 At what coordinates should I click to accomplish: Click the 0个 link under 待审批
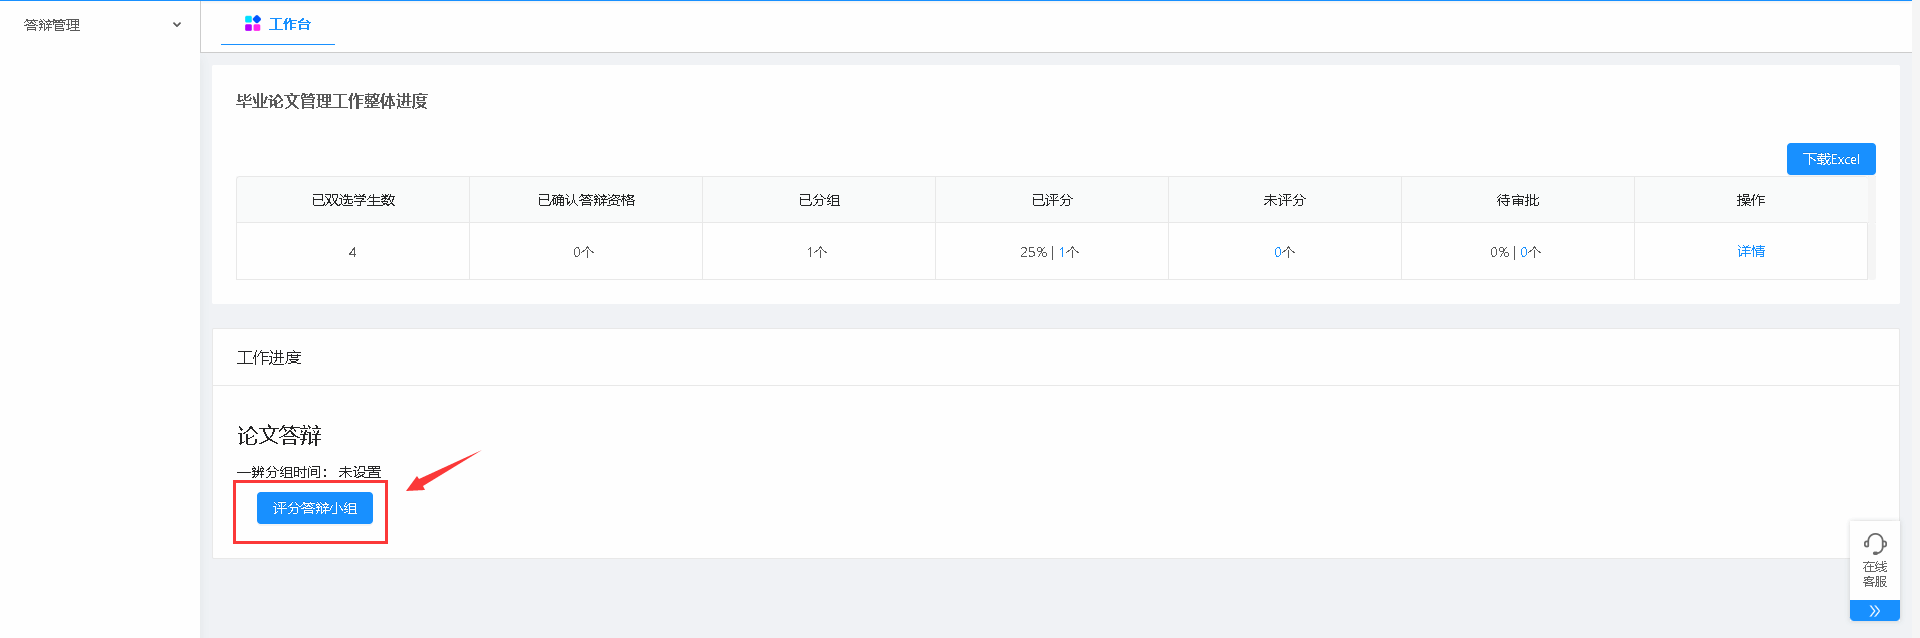pos(1531,252)
